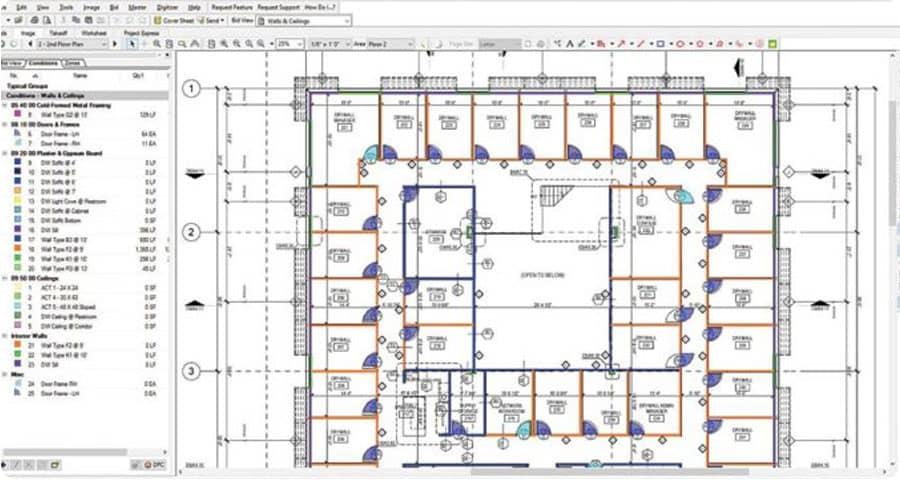The width and height of the screenshot is (900, 480).
Task: Open the 1/8" scale dropdown
Action: point(329,44)
